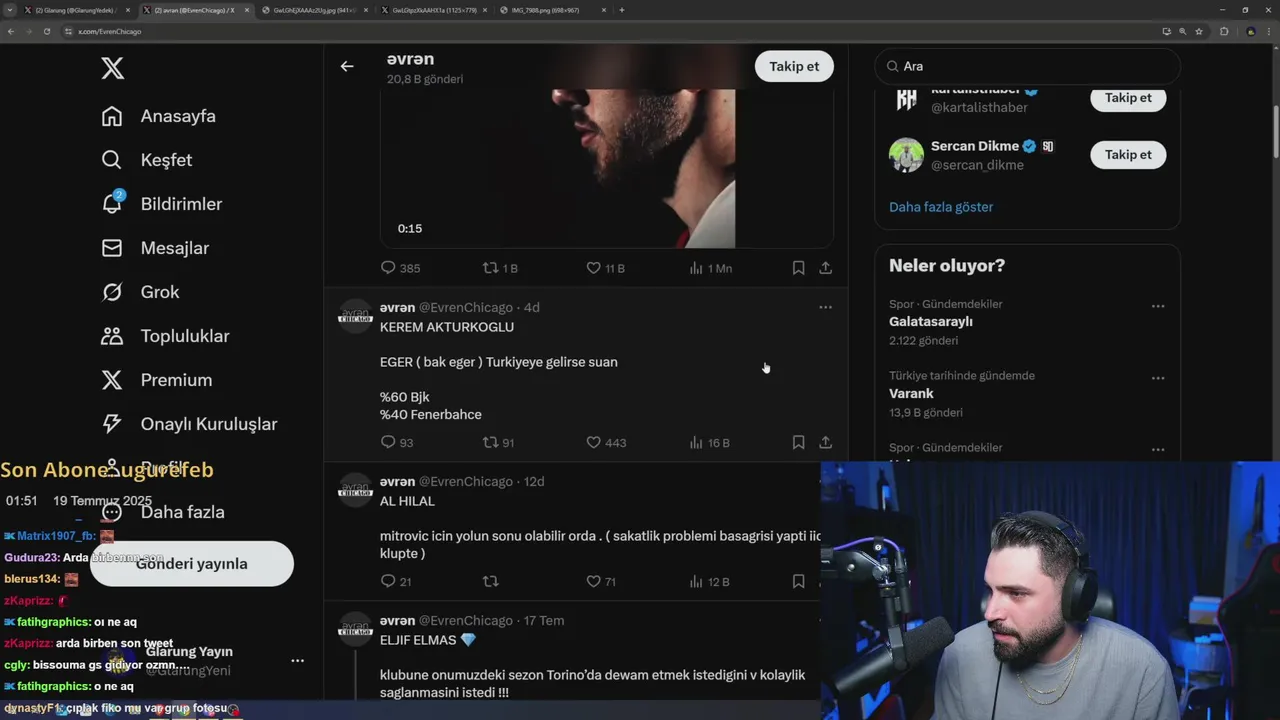This screenshot has height=720, width=1280.
Task: Open the avatar on the AL HILAL post
Action: tap(355, 490)
